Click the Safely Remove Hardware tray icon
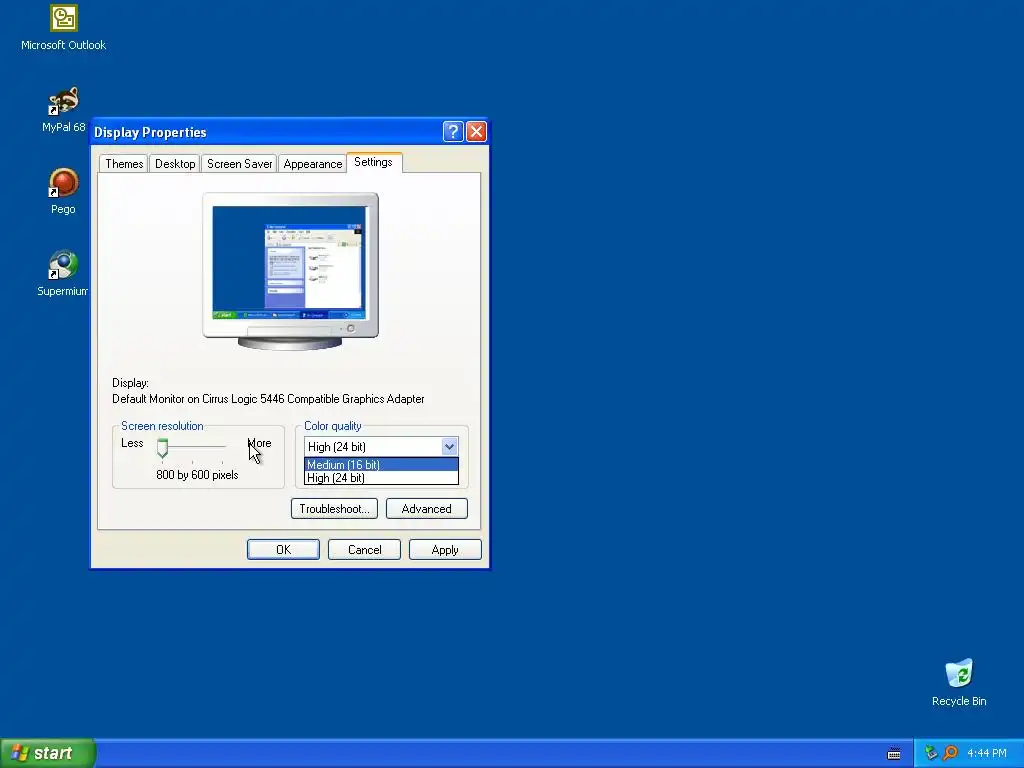1024x768 pixels. coord(931,753)
